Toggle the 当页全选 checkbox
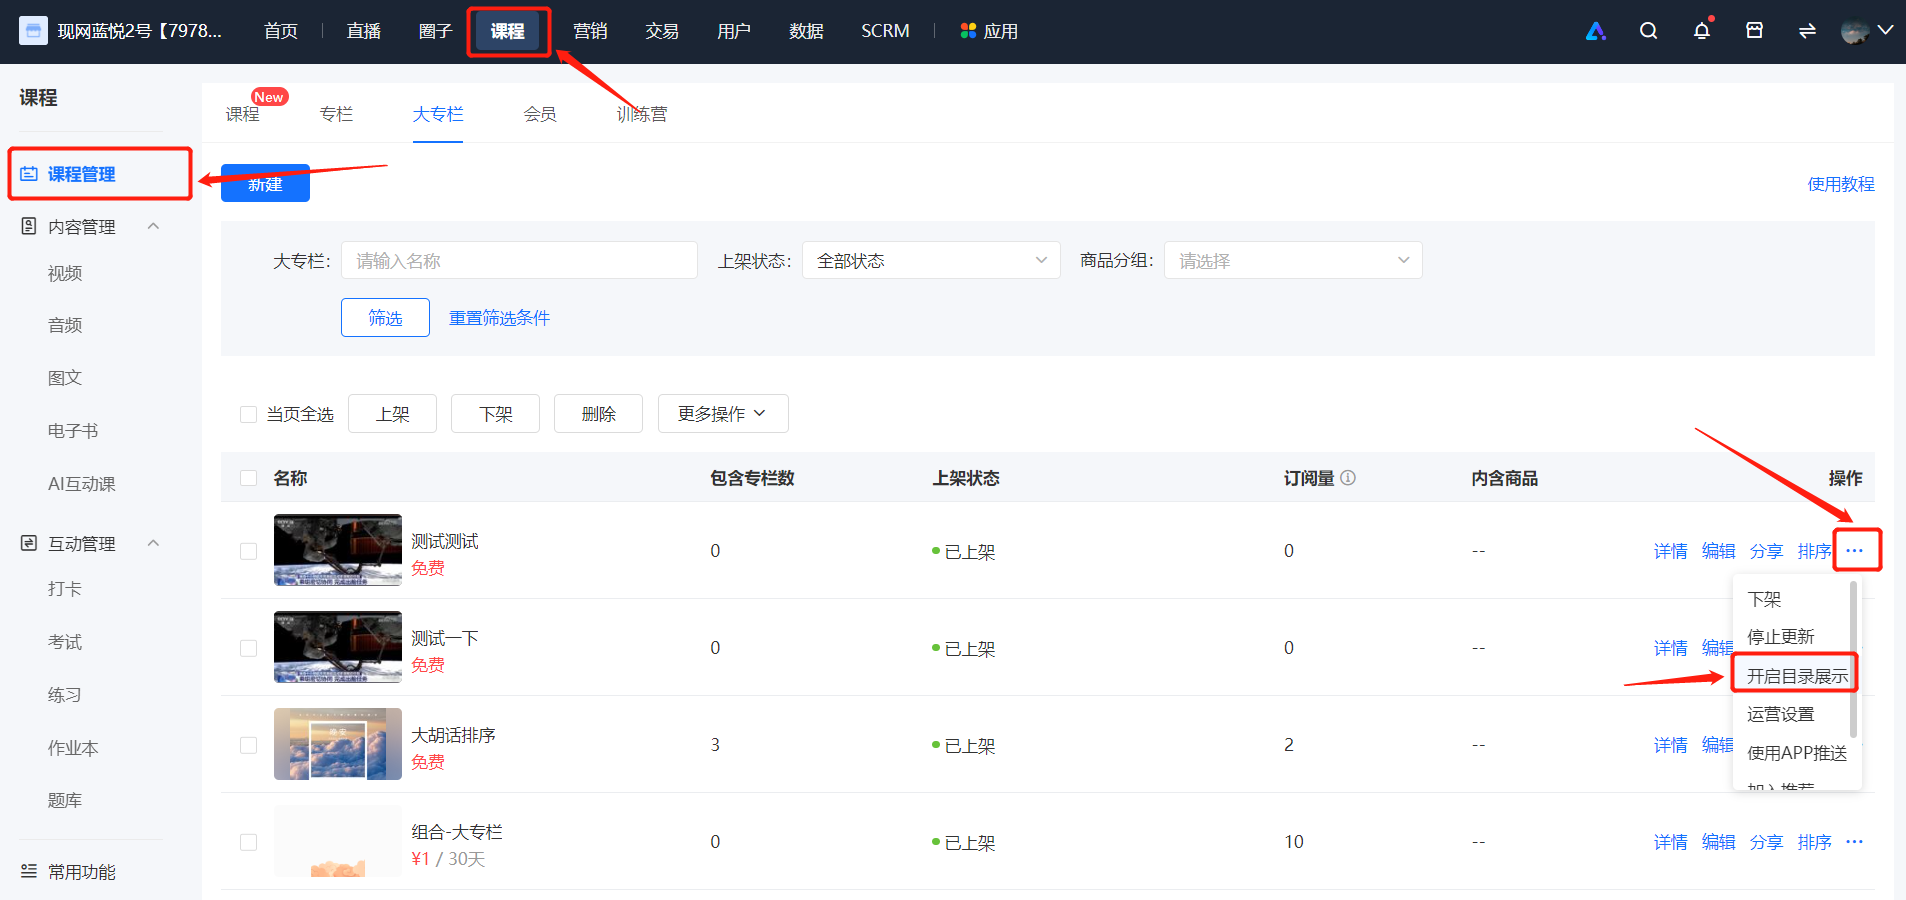Viewport: 1906px width, 900px height. point(249,414)
